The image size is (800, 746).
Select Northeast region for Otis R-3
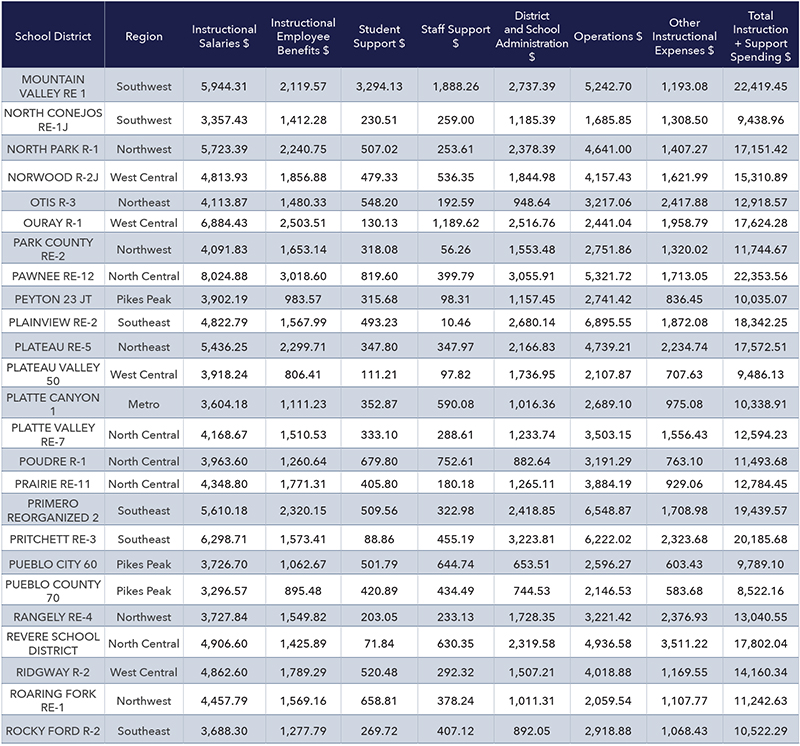click(144, 202)
